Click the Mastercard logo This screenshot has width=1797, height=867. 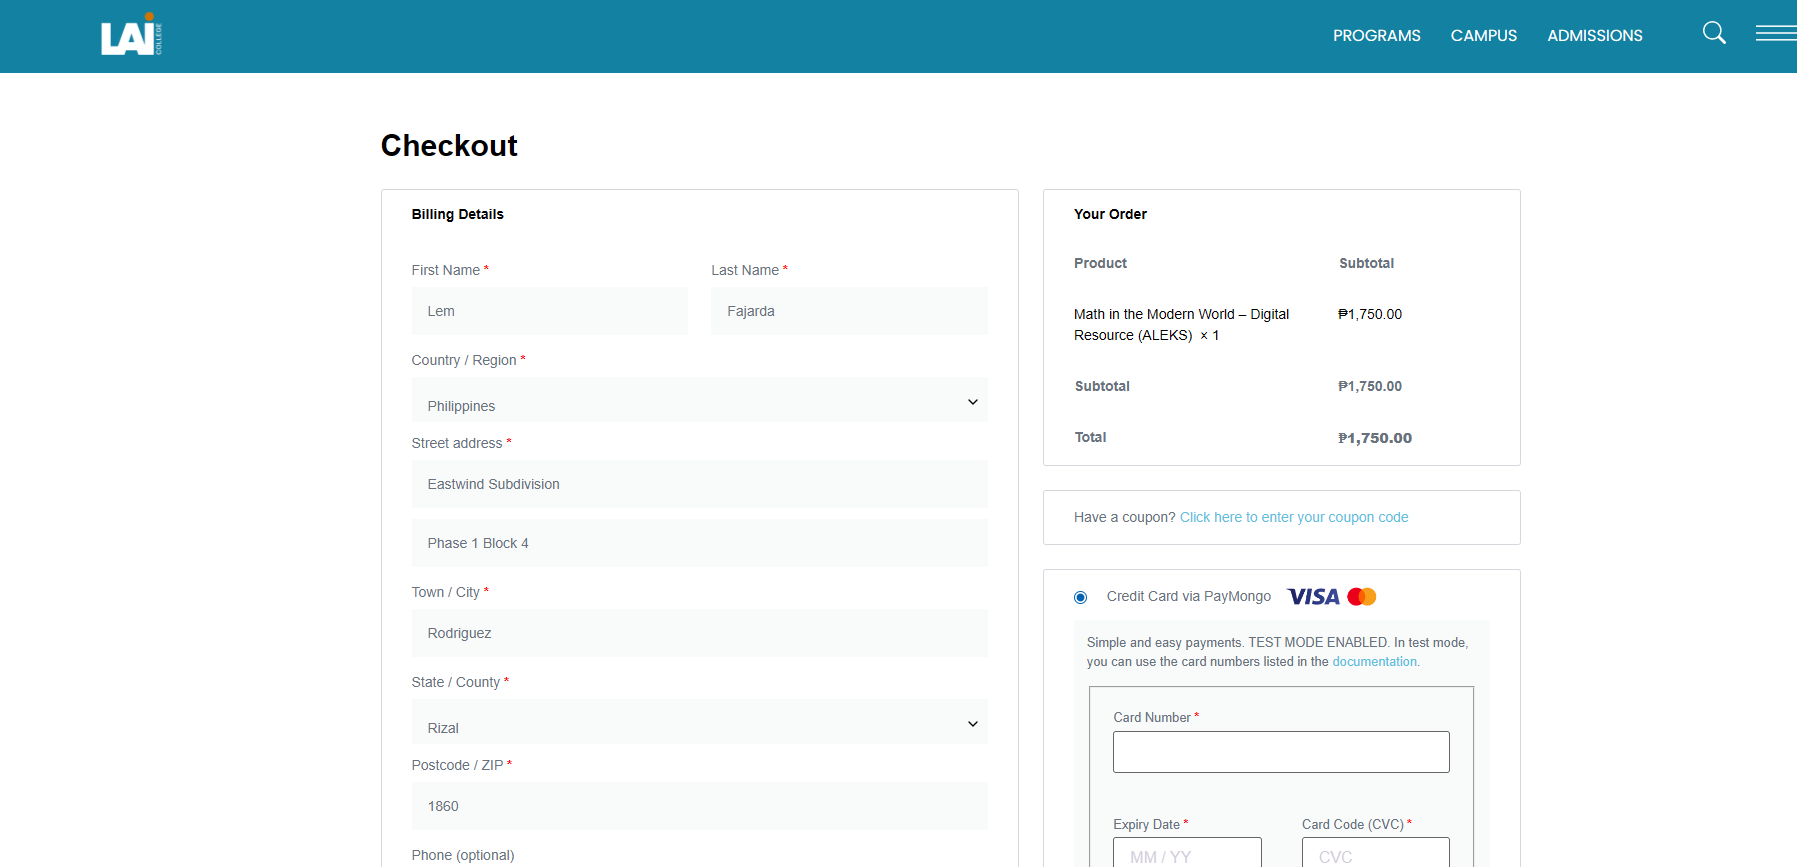1362,597
